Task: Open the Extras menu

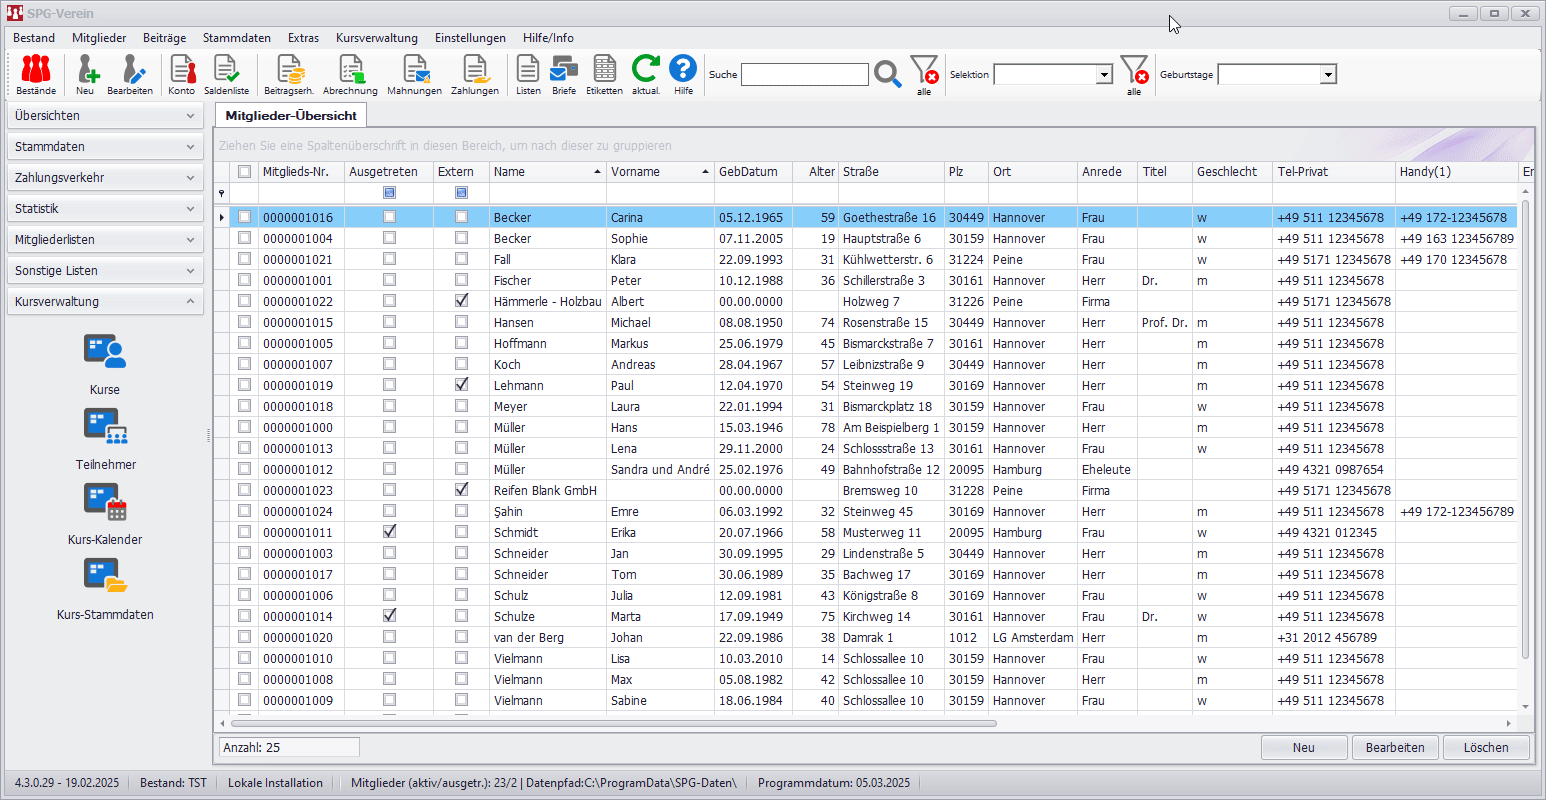Action: point(303,38)
